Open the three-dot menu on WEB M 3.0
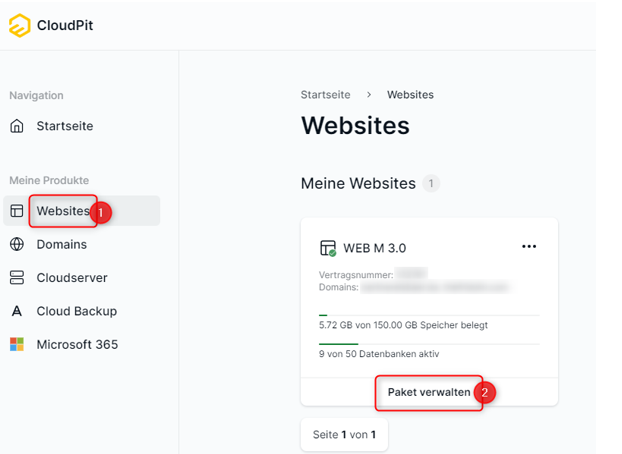622x454 pixels. tap(529, 247)
